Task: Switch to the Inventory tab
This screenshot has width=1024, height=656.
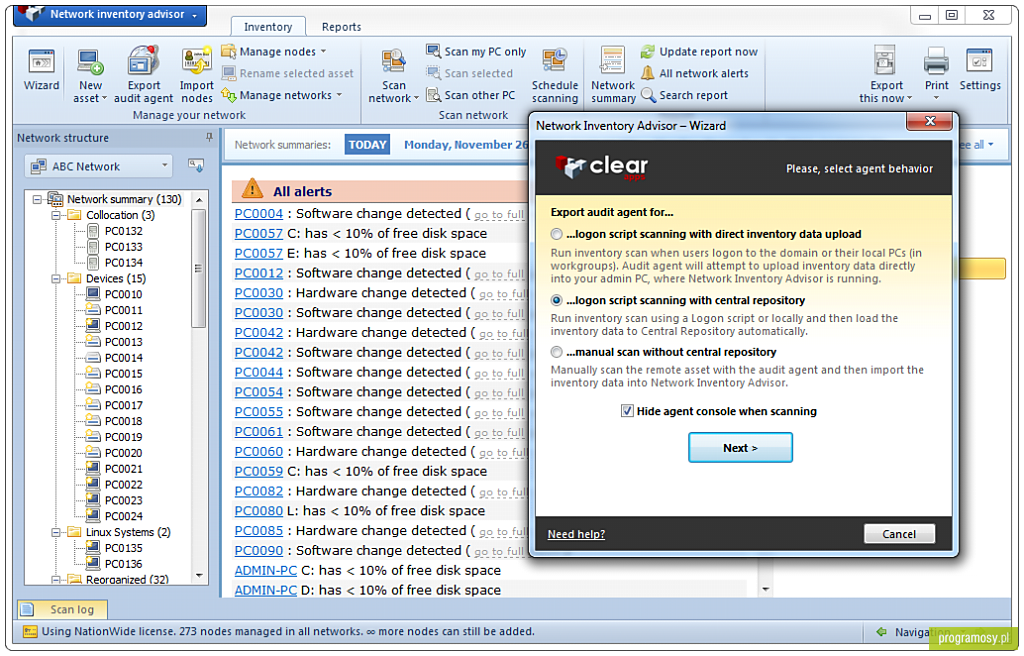Action: click(268, 27)
